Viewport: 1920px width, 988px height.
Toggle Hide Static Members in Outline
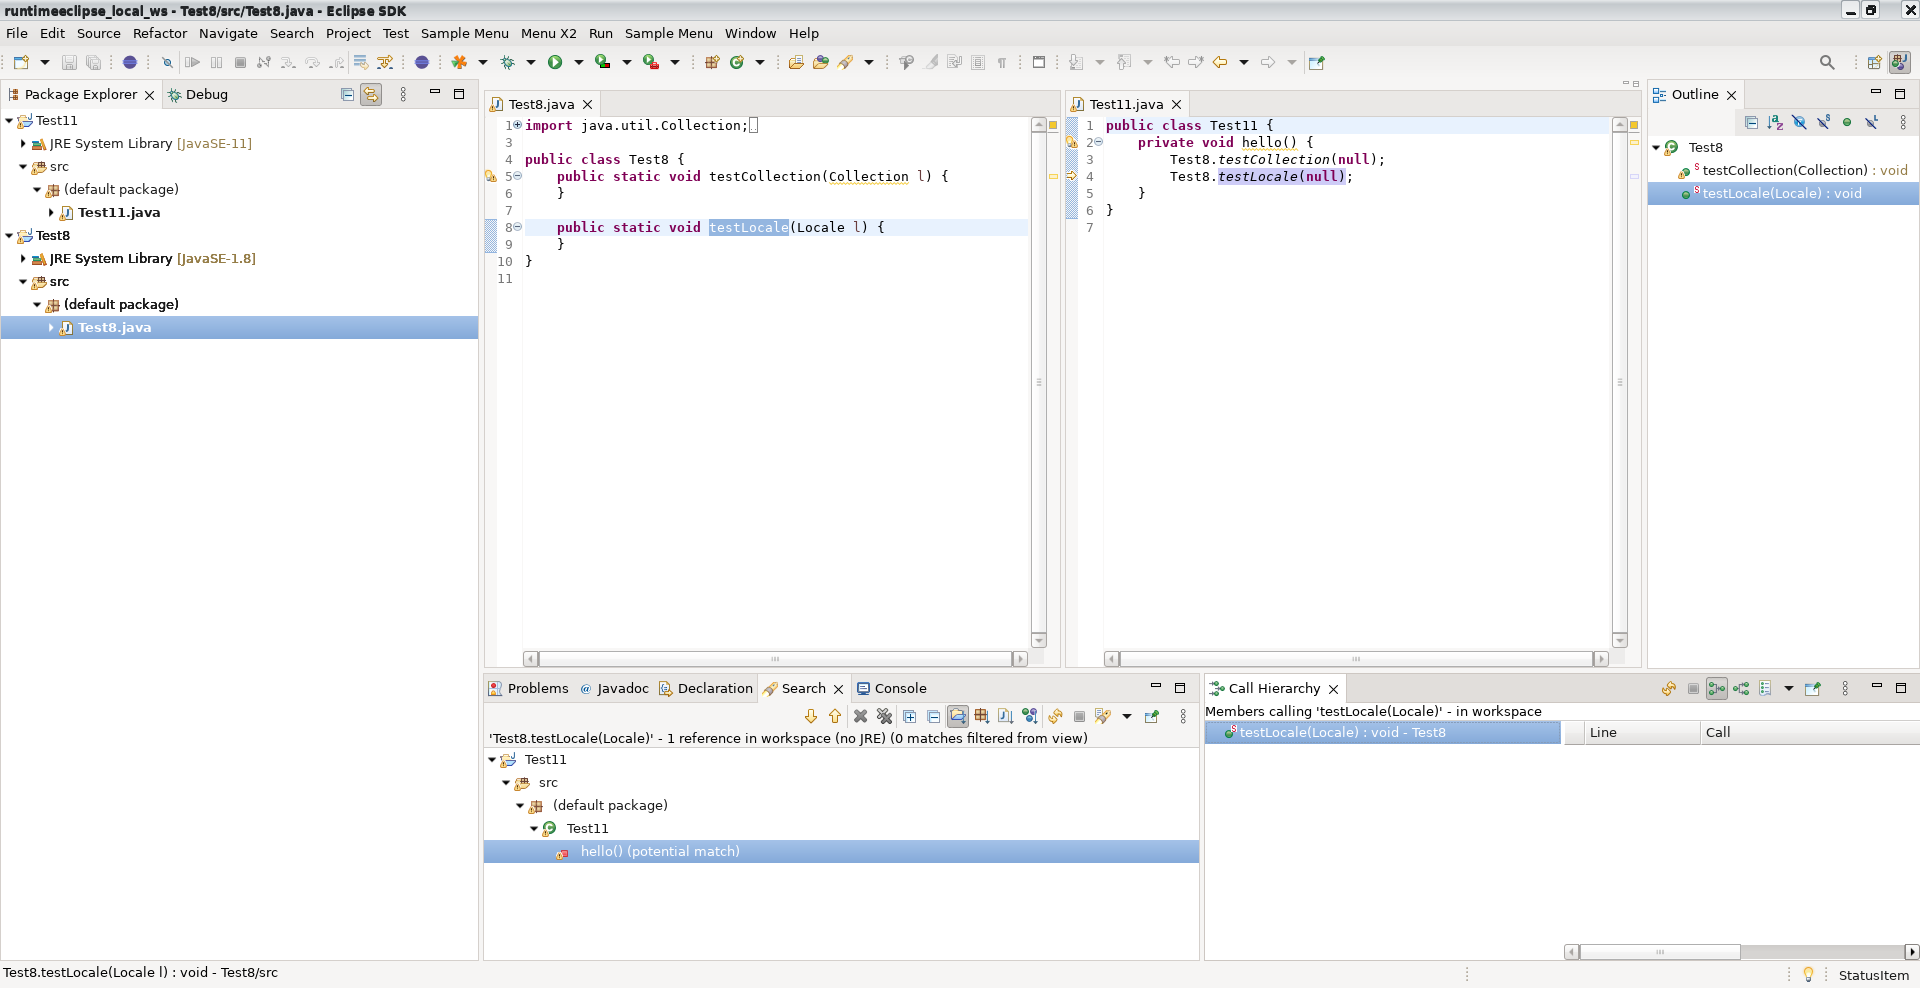point(1823,122)
